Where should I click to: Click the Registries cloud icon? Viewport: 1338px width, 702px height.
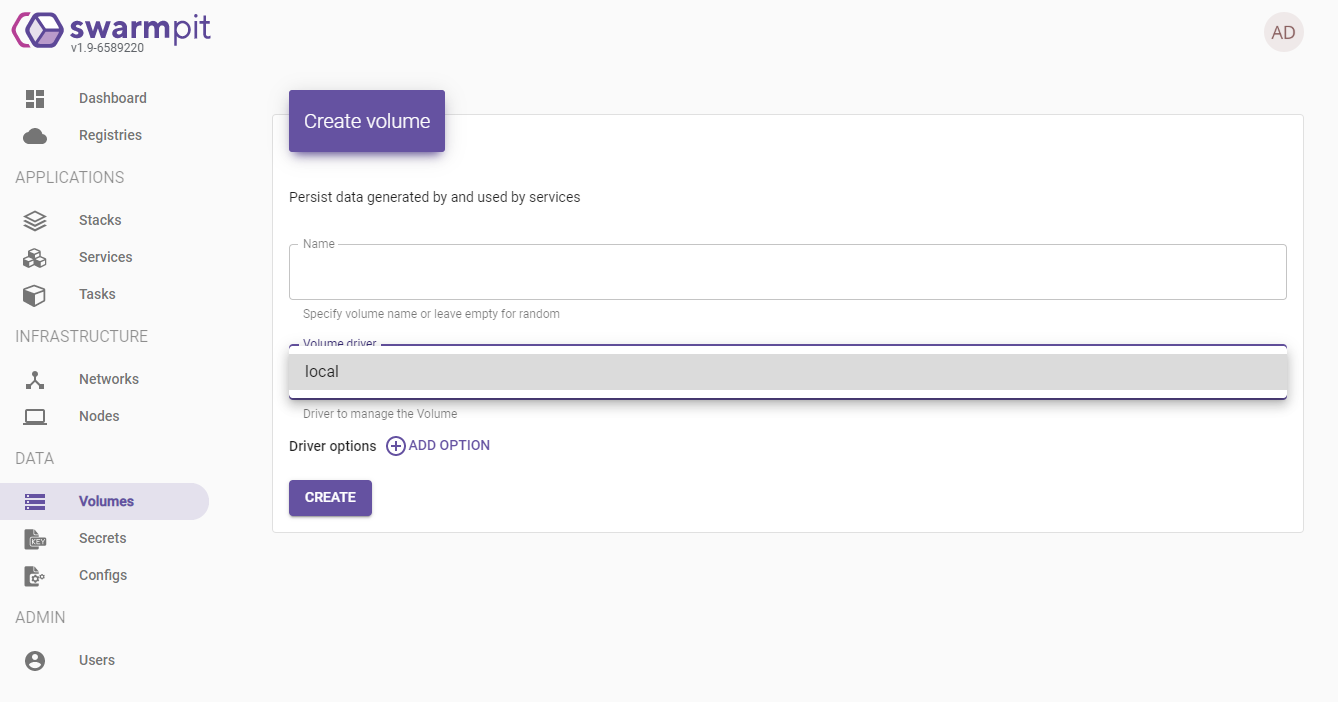35,136
